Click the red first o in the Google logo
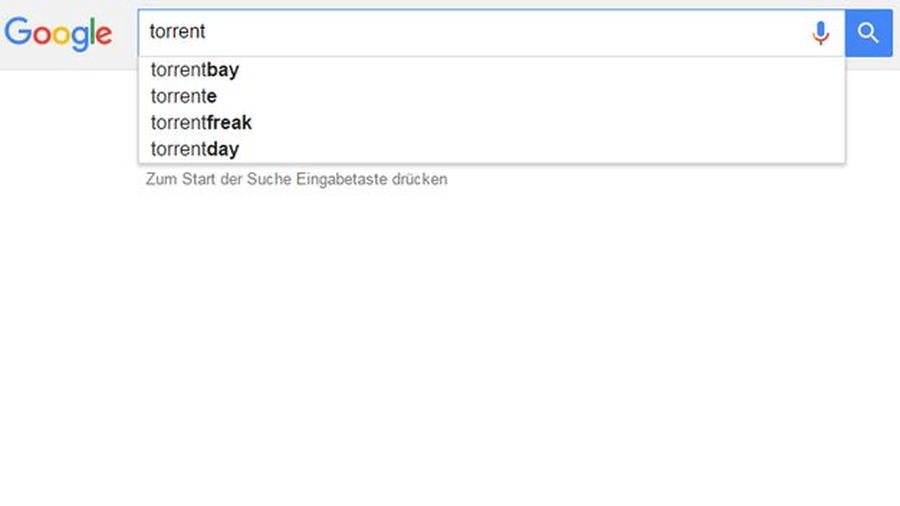Viewport: 900px width, 506px height. (x=41, y=36)
